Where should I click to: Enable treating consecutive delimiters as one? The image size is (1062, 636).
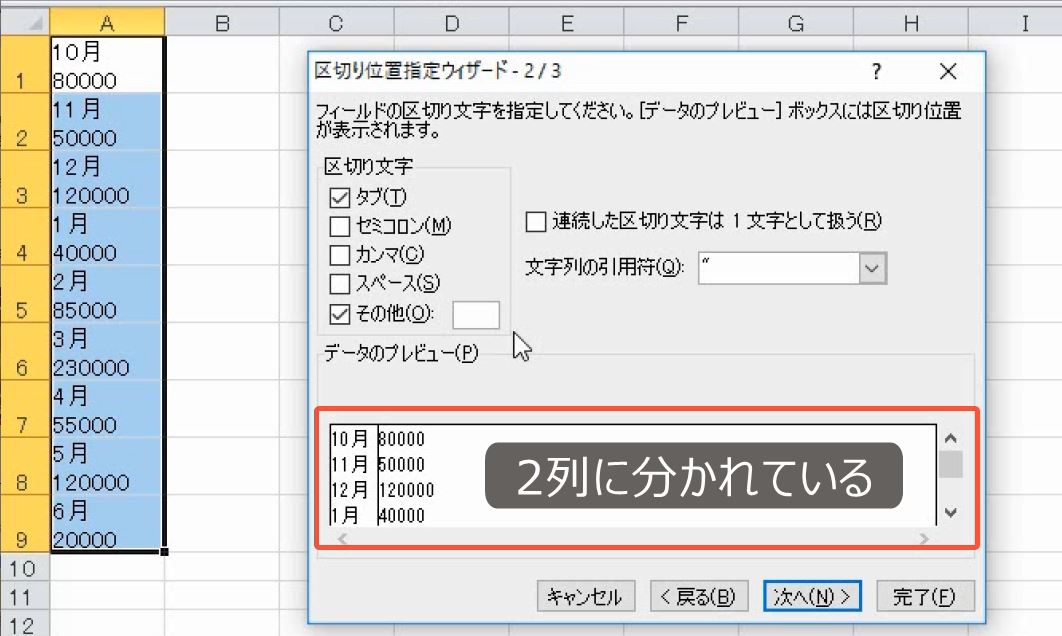tap(536, 222)
